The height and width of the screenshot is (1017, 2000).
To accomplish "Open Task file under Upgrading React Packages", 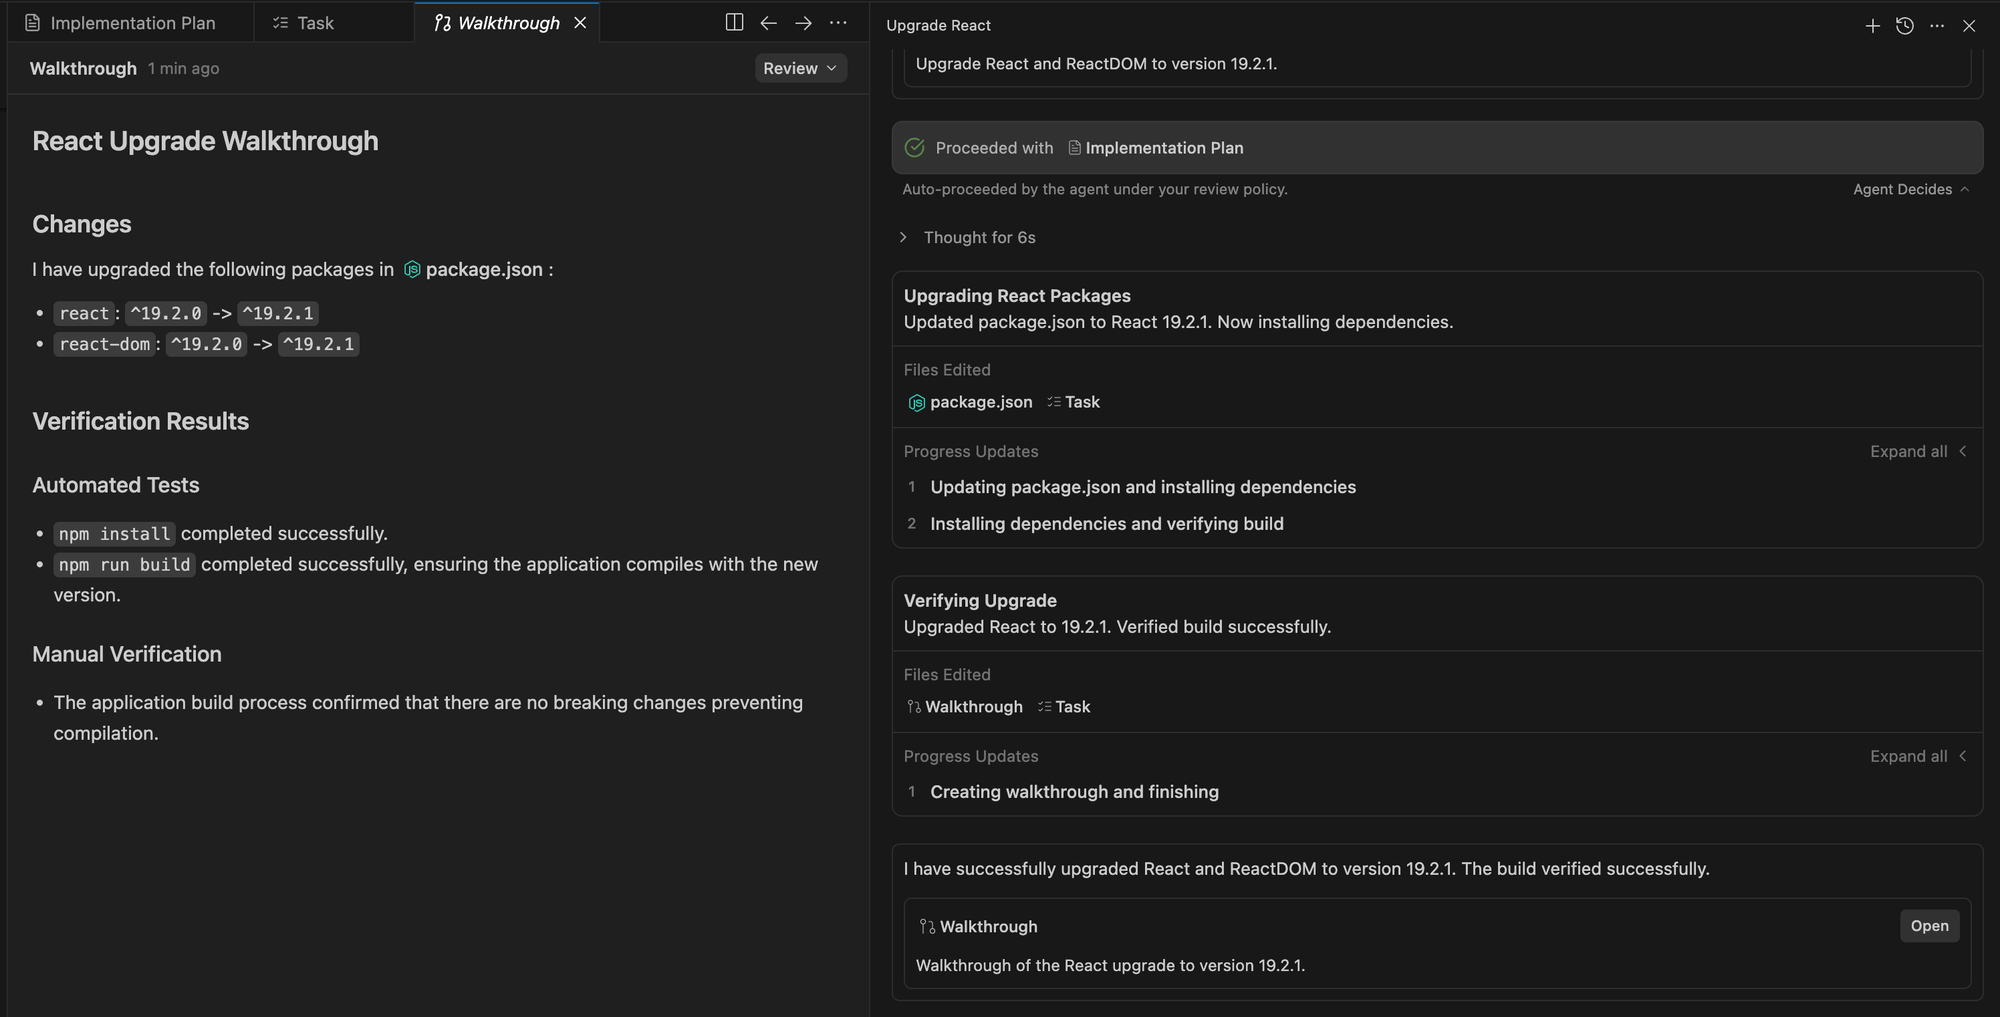I will point(1073,402).
